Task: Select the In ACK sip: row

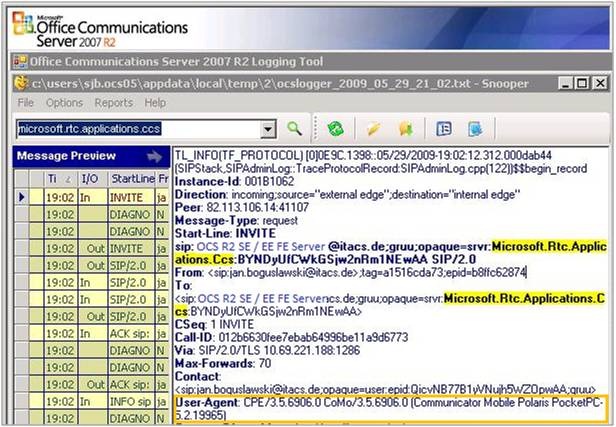Action: point(92,334)
